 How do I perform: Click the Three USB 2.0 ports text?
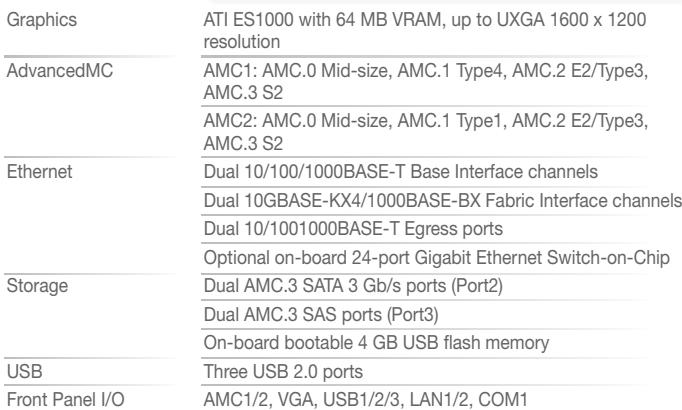283,372
